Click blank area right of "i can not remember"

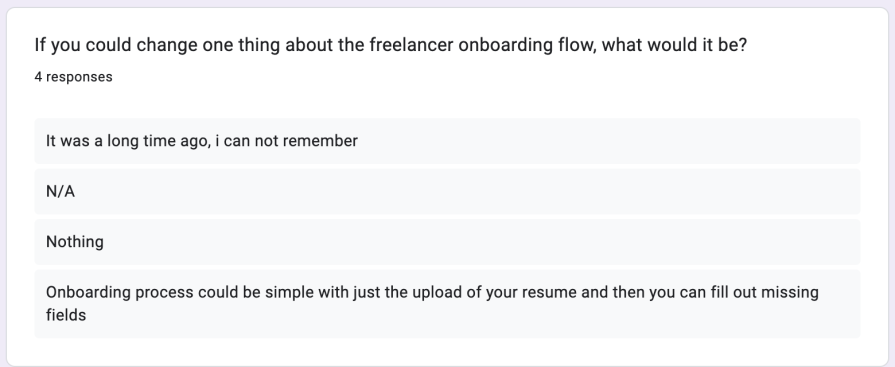pos(608,141)
